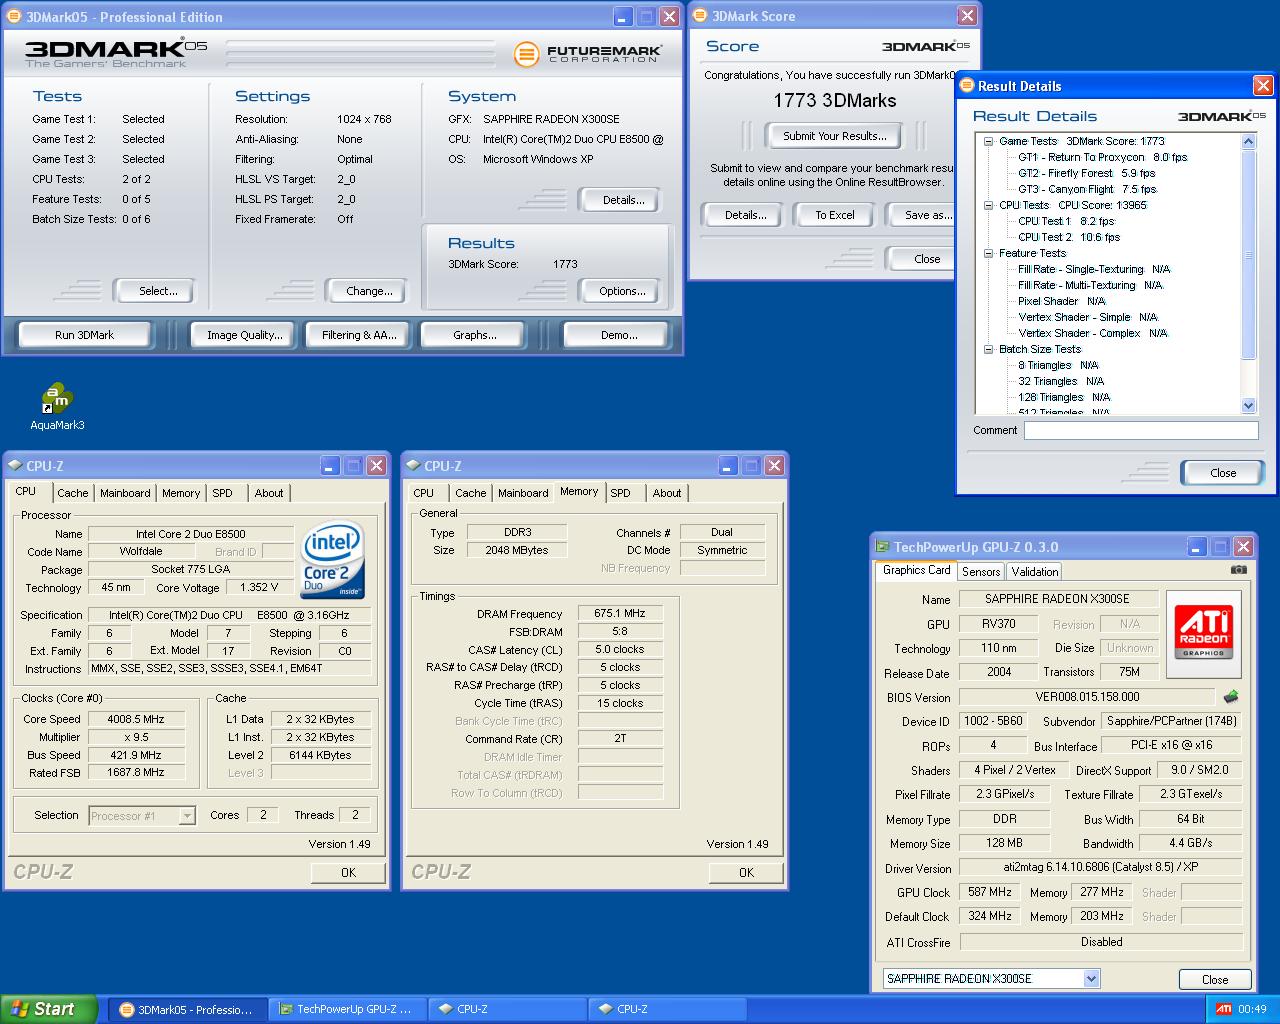Click Close button in GPU-Z window
The image size is (1280, 1024).
pos(1215,979)
